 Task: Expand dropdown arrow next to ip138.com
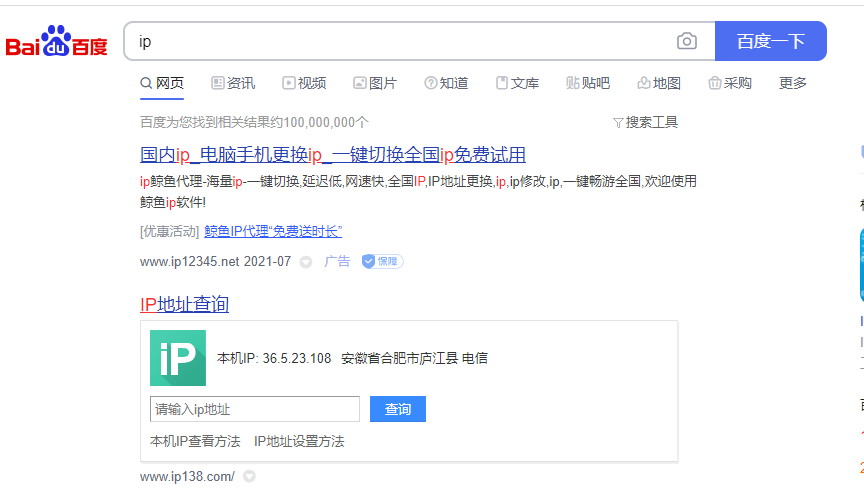pos(249,477)
